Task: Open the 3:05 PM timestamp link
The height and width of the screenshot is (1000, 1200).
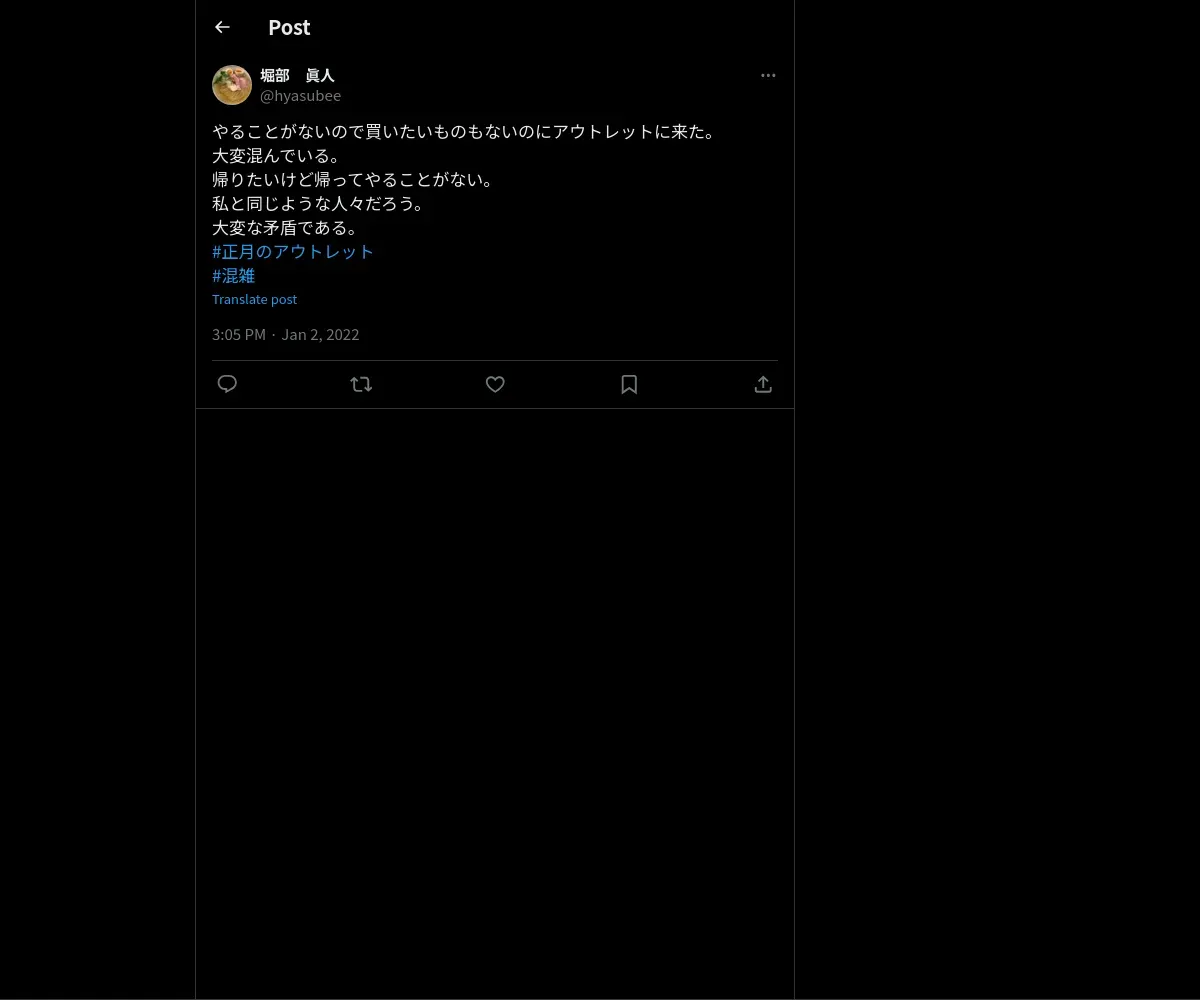Action: [239, 334]
